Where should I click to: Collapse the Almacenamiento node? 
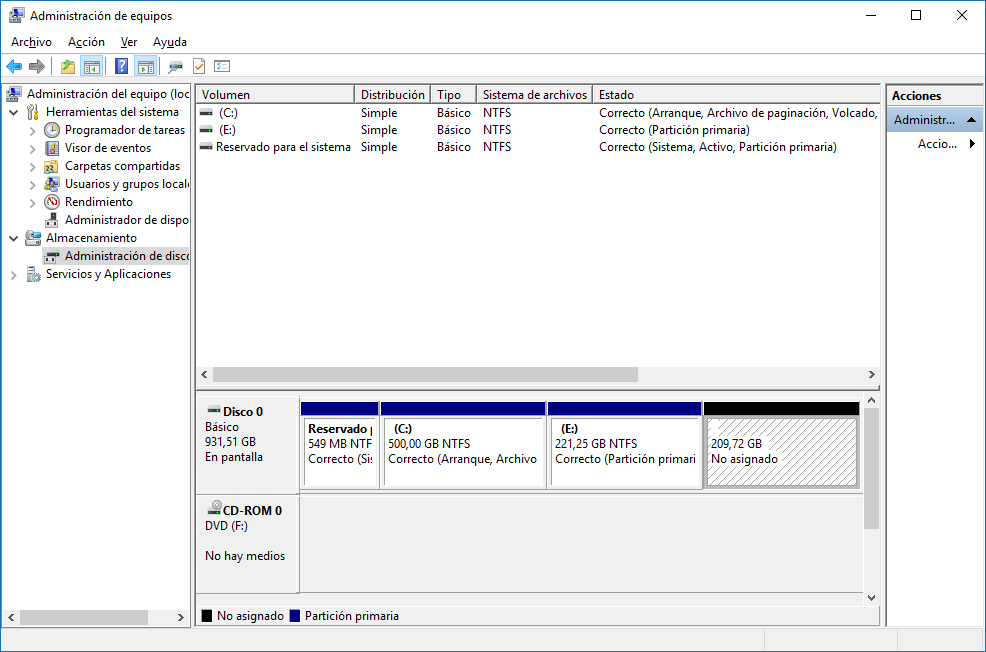pos(13,239)
